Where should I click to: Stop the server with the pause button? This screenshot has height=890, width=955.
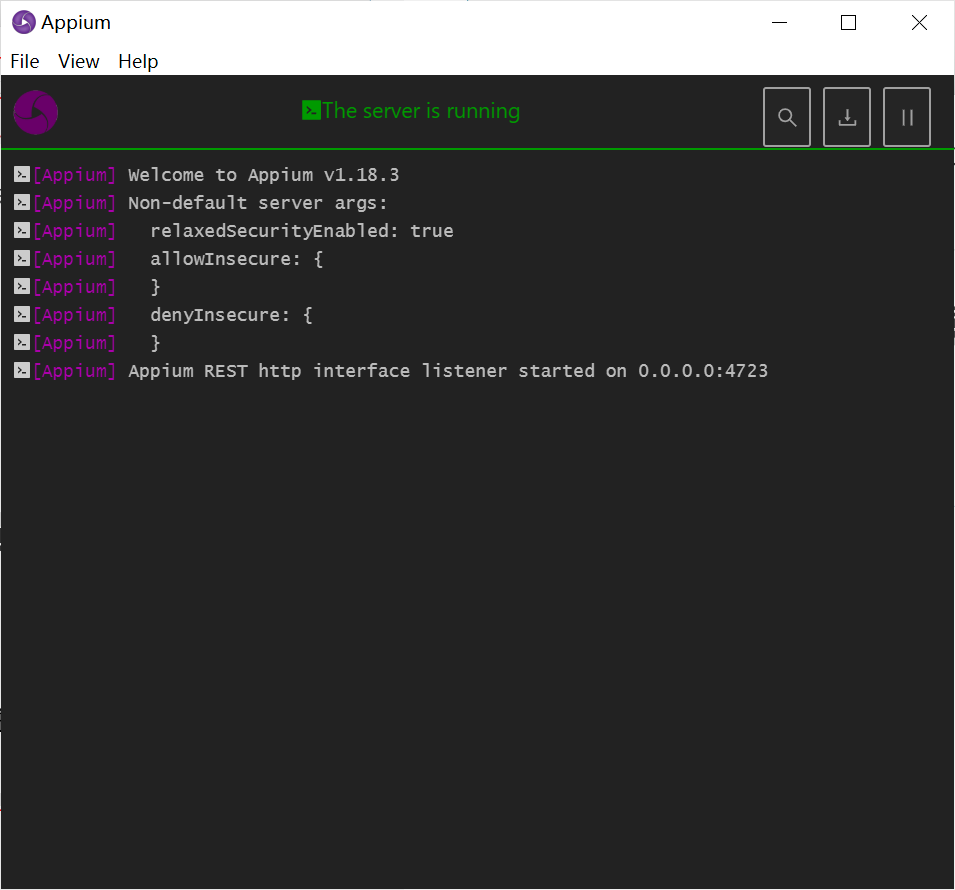point(906,117)
